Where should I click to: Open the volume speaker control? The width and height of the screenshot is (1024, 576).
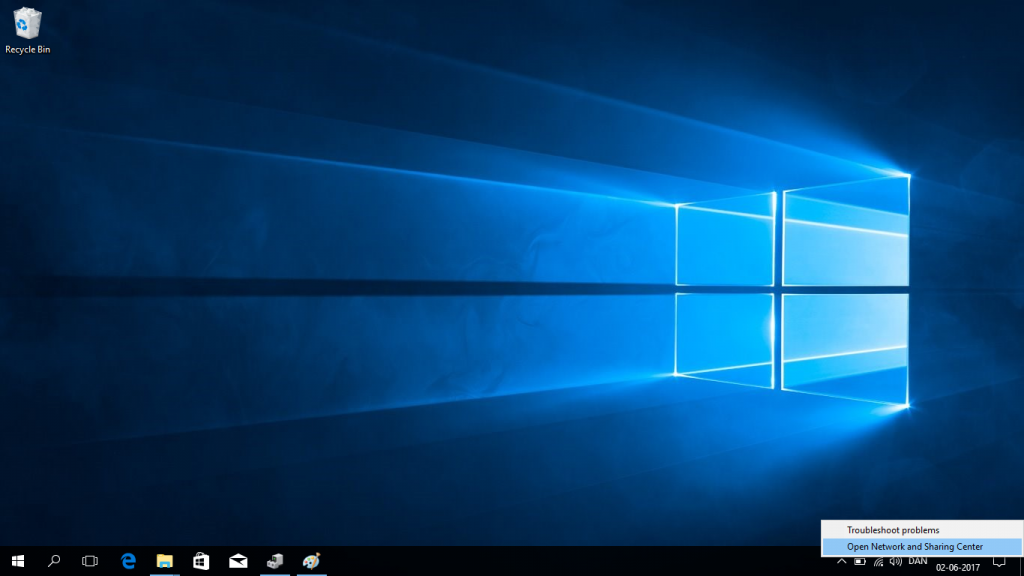pyautogui.click(x=895, y=561)
